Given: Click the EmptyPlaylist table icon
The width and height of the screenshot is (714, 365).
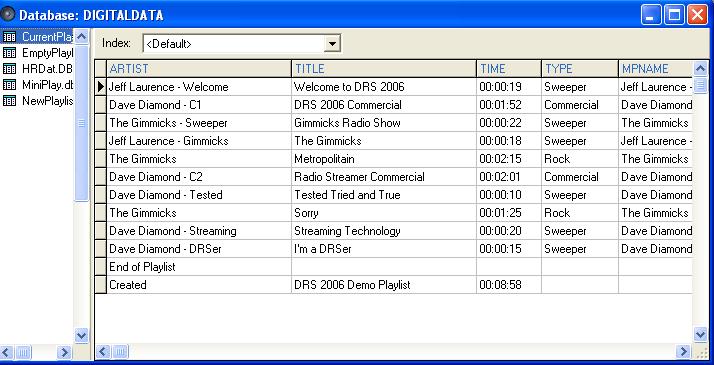Looking at the screenshot, I should point(9,53).
